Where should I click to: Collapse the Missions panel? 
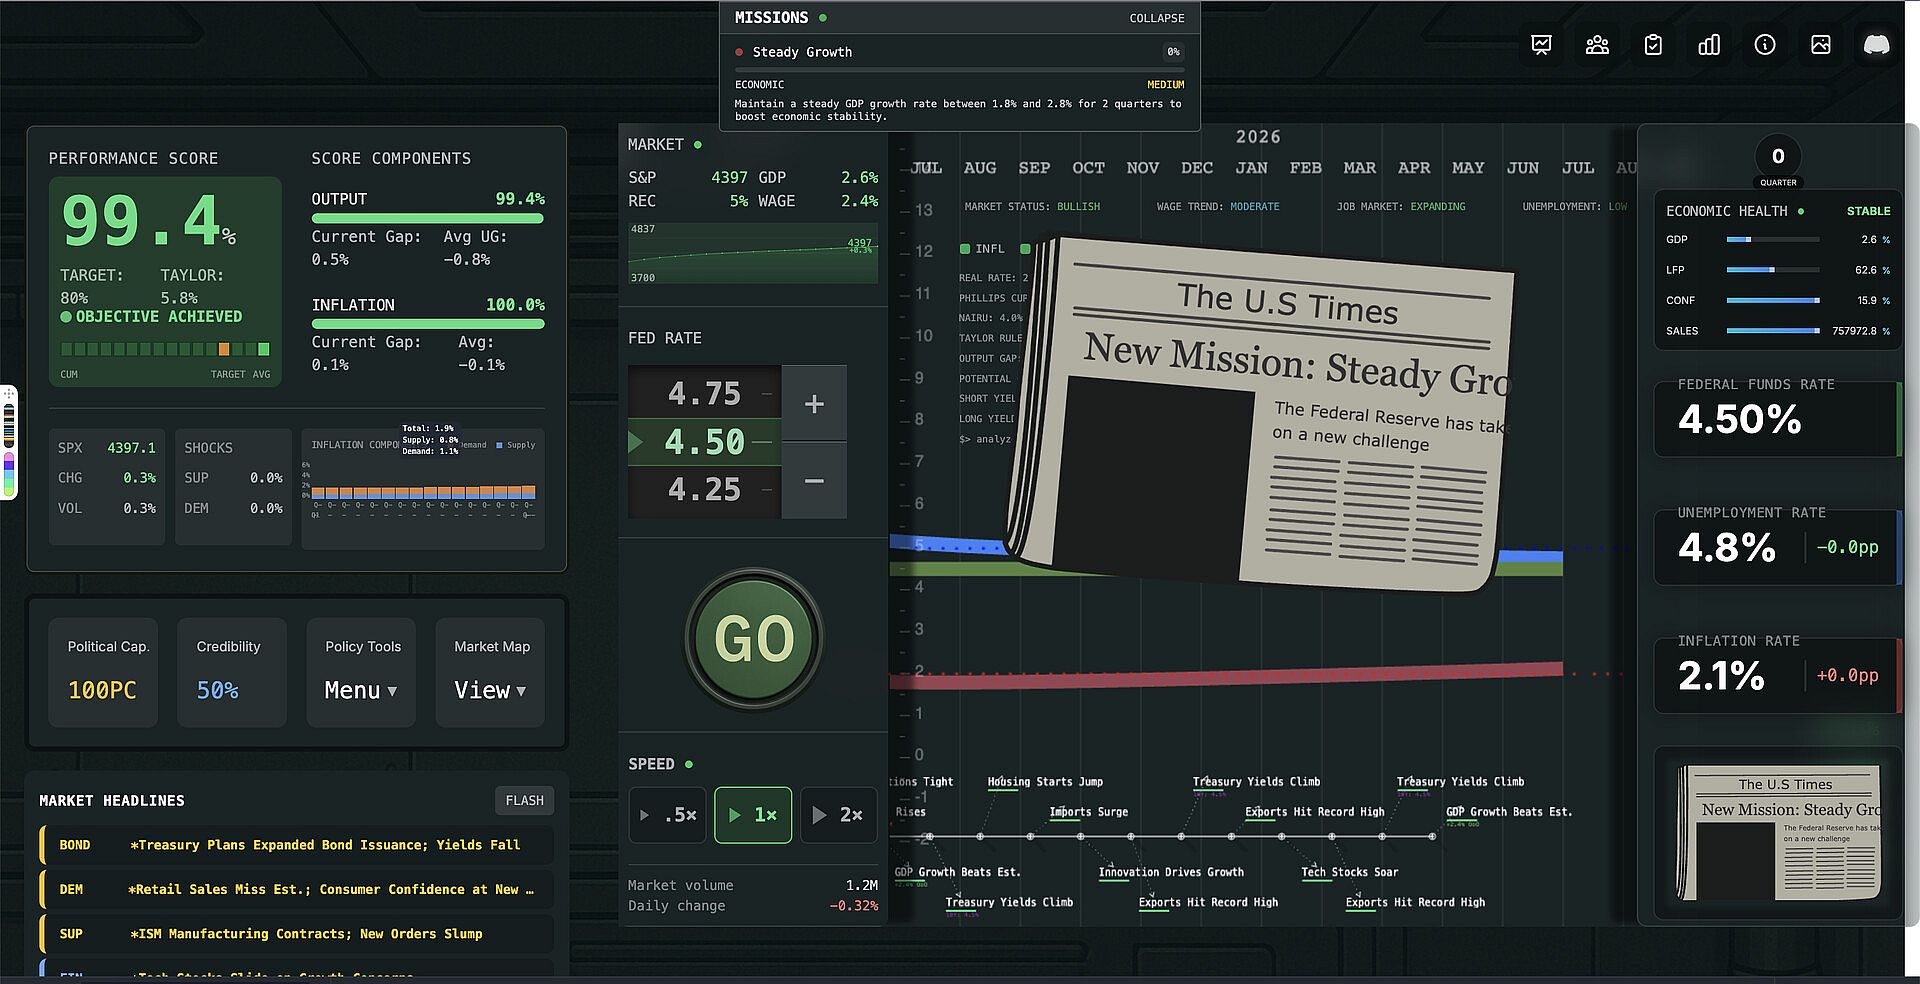pyautogui.click(x=1156, y=18)
